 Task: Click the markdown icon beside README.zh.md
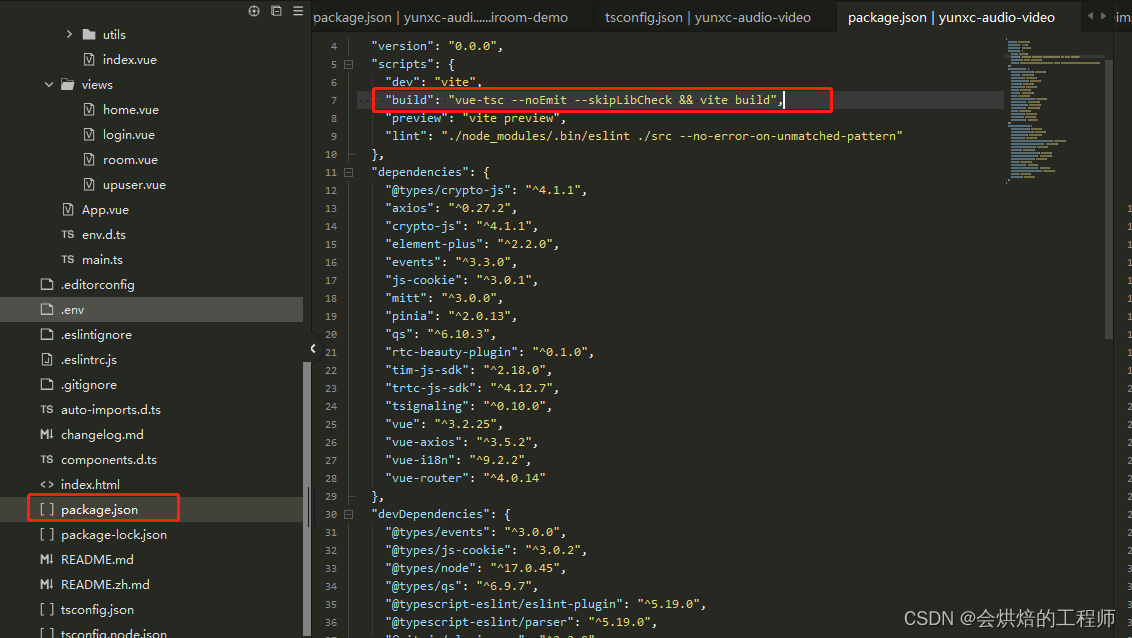47,584
